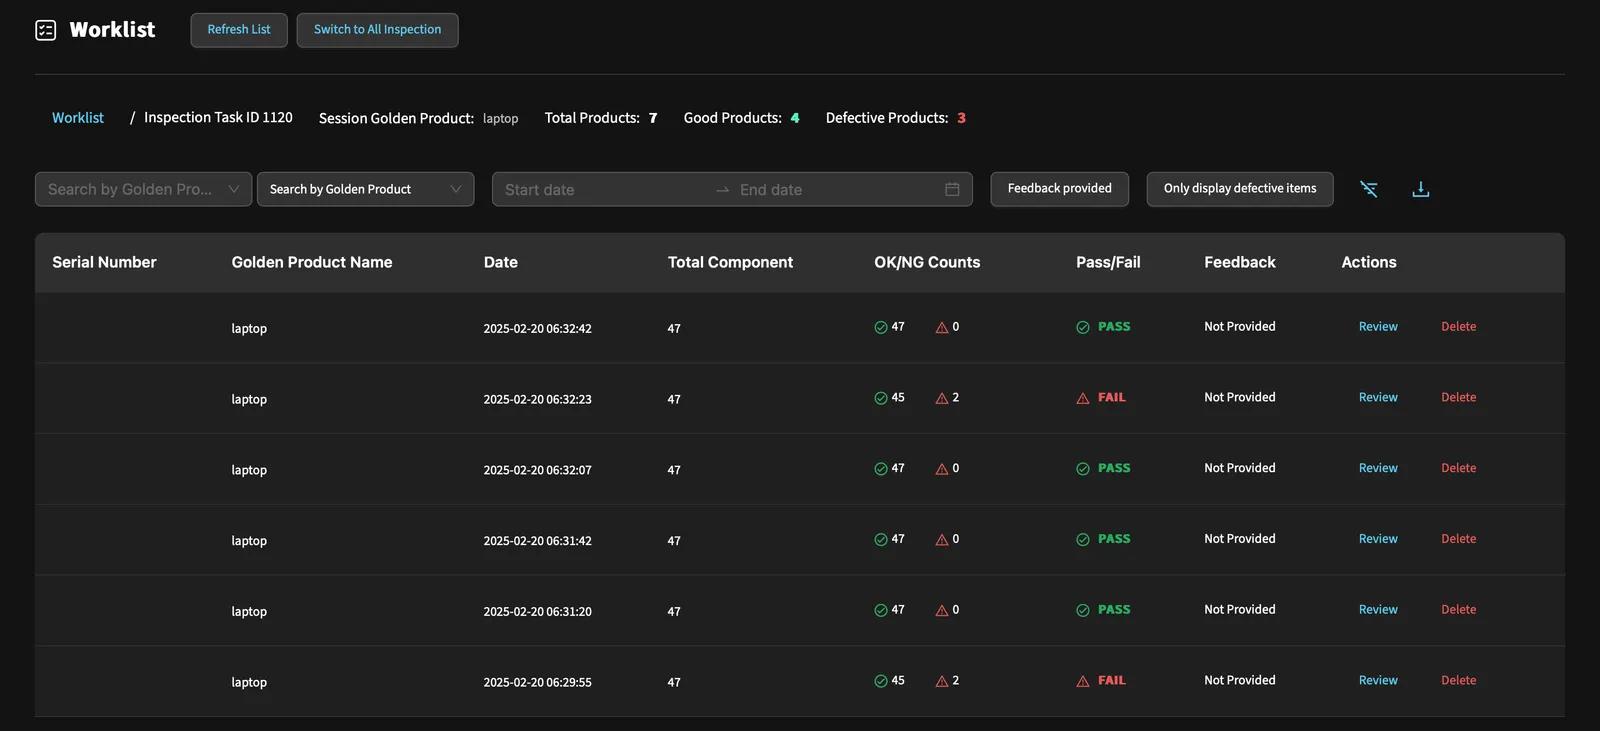Delete the 2025-02-20 06:32:42 inspection
Viewport: 1600px width, 731px height.
tap(1458, 327)
